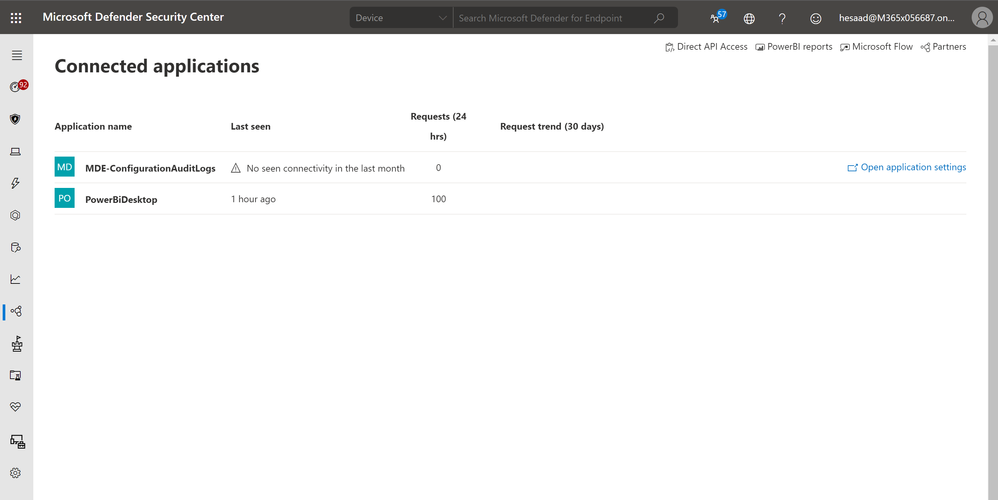998x500 pixels.
Task: Click the 100 requests value
Action: pos(439,199)
